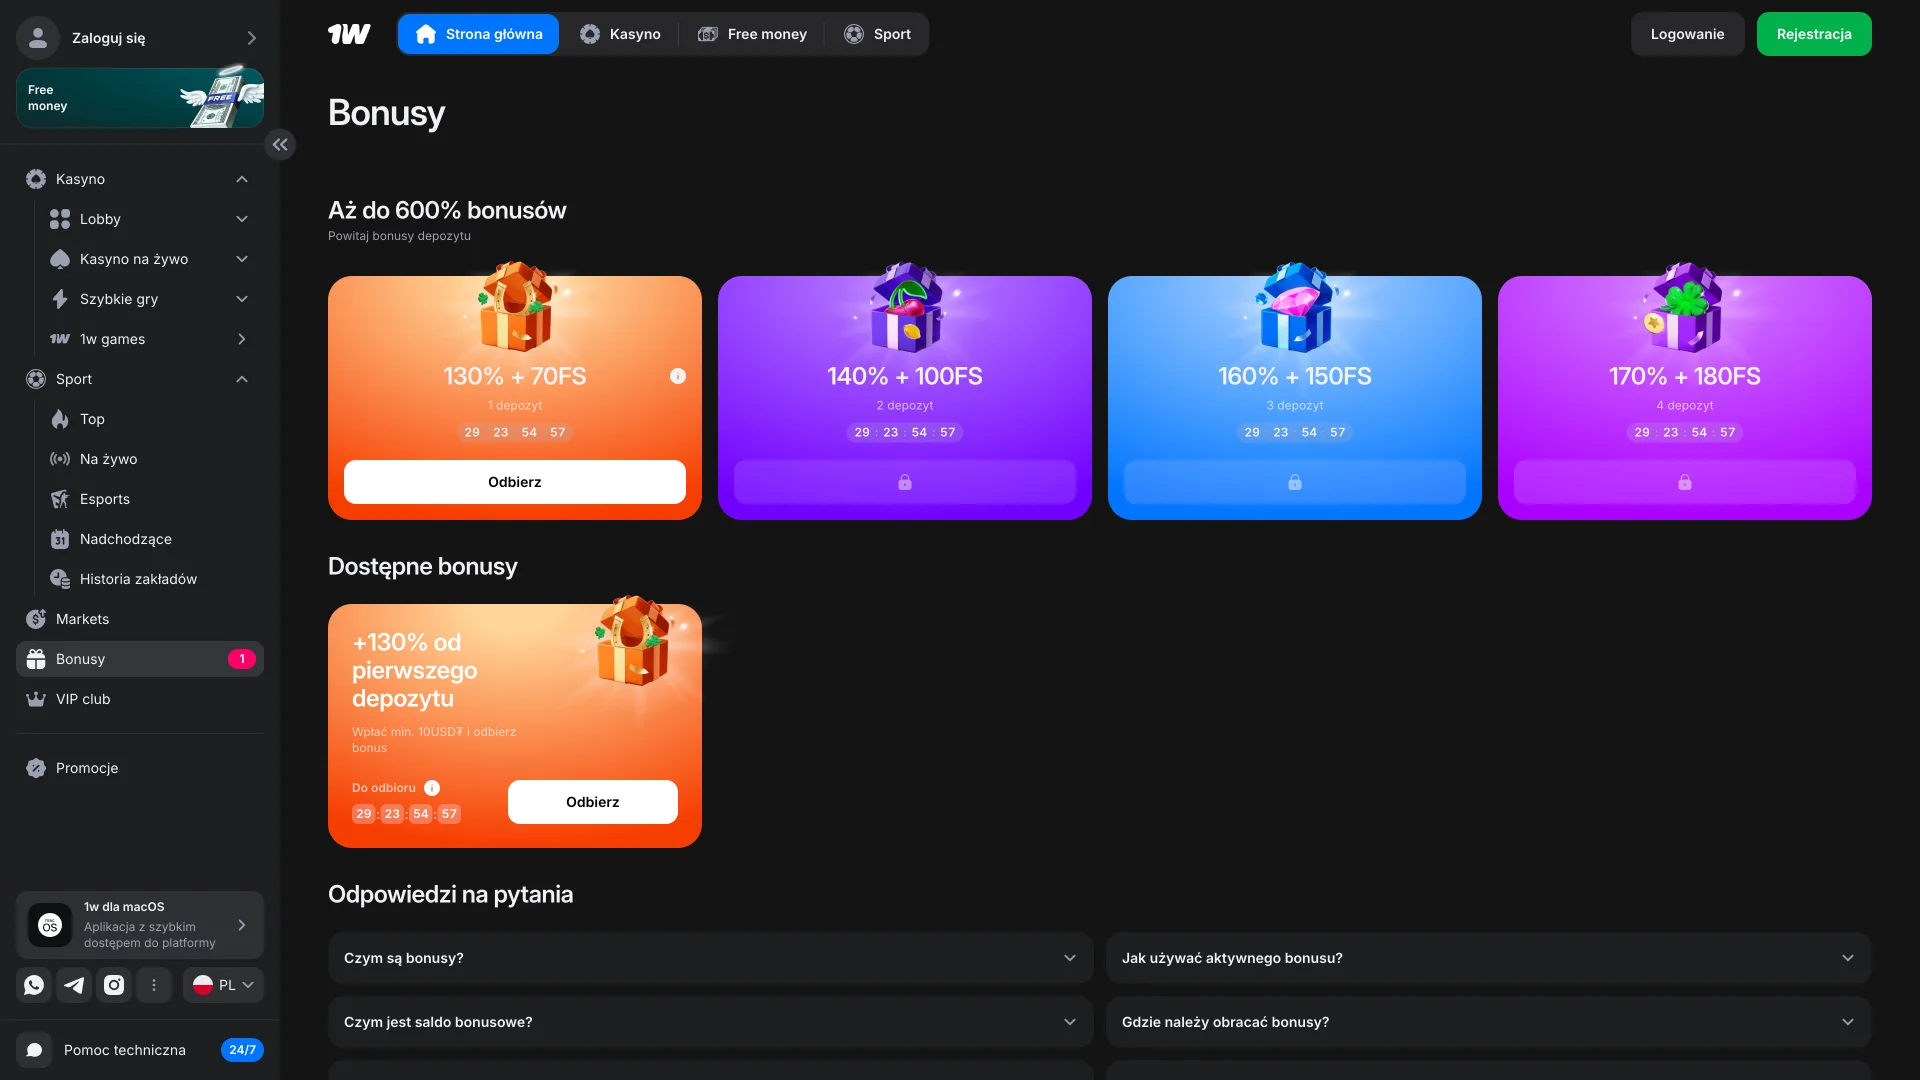1920x1080 pixels.
Task: Click the Free money sidebar banner
Action: pos(140,98)
